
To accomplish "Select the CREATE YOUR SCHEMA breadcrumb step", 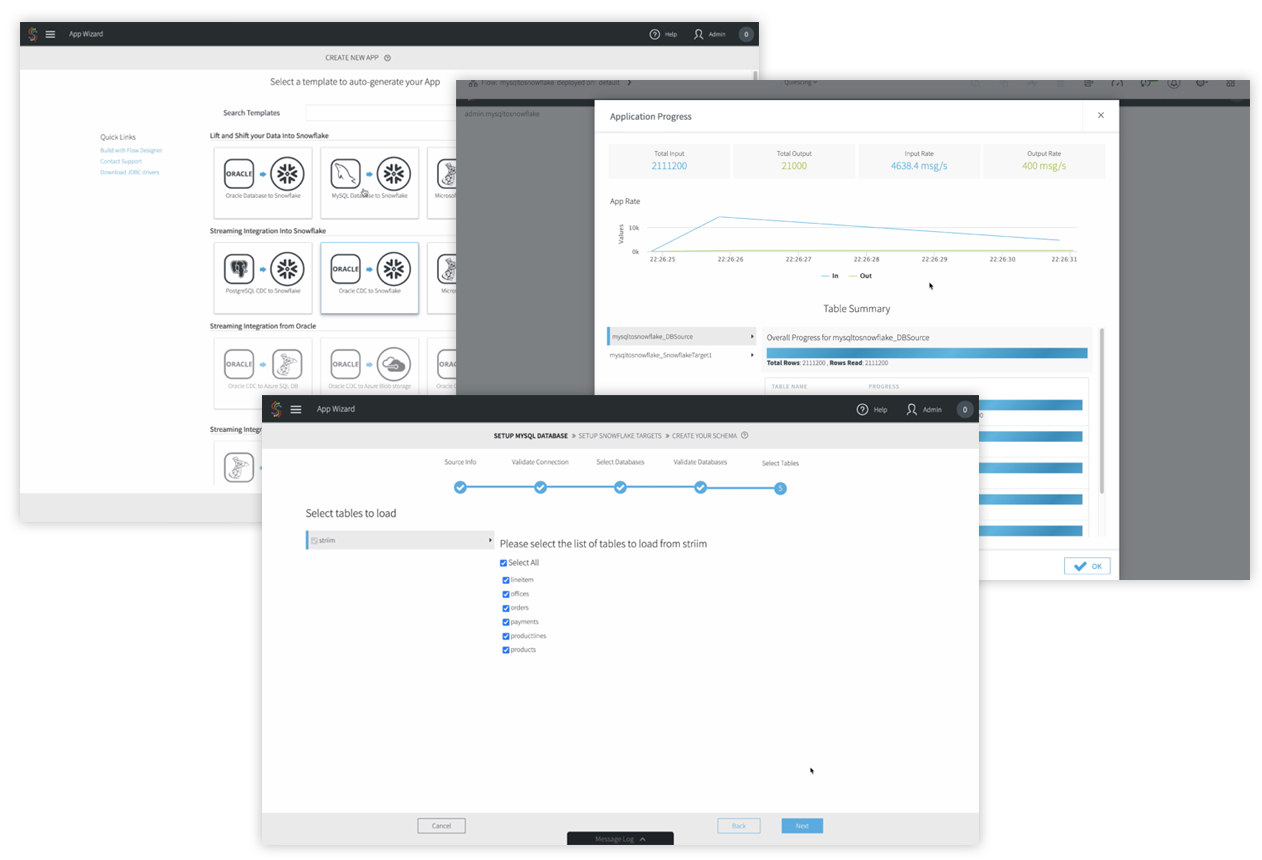I will [x=705, y=436].
